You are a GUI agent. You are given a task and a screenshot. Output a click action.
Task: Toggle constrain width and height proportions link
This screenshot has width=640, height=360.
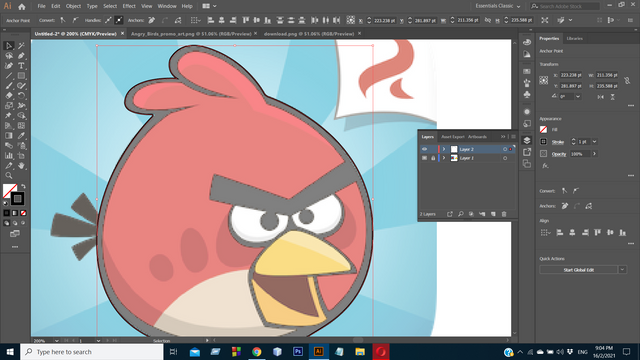click(x=627, y=80)
